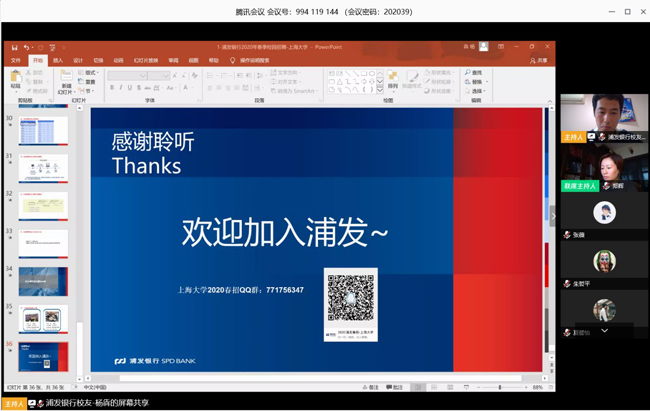Image resolution: width=650 pixels, height=411 pixels.
Task: Switch to the 设计 (Design) ribbon tab
Action: point(78,60)
